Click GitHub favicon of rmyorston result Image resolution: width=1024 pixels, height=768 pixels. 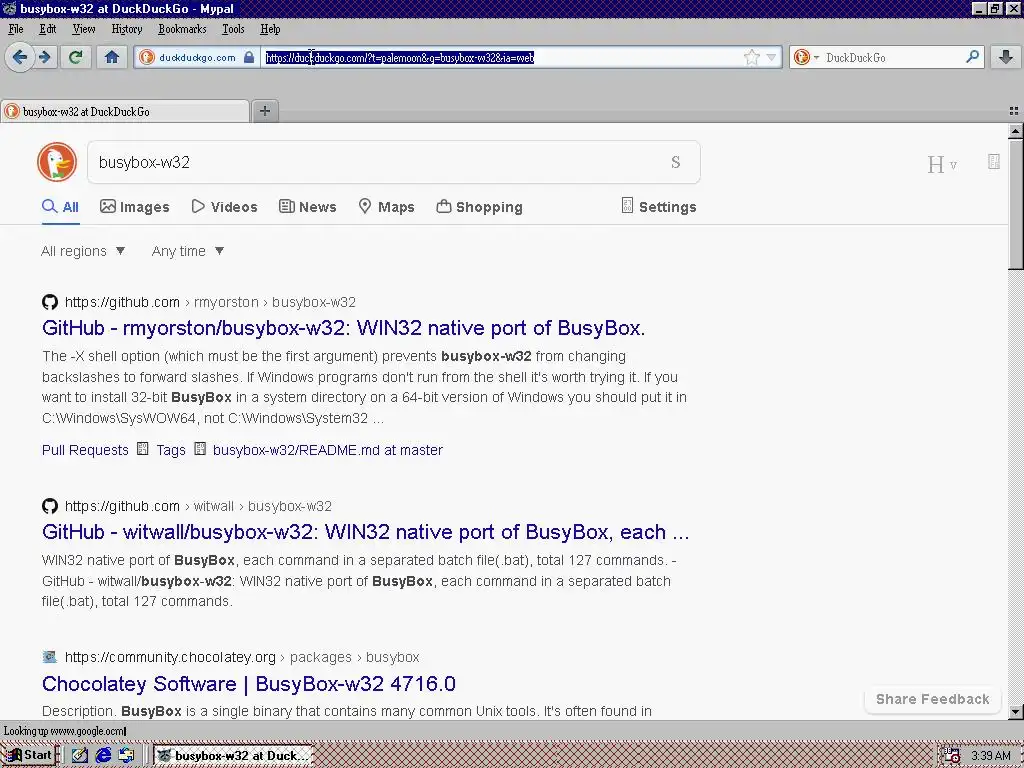click(x=50, y=302)
